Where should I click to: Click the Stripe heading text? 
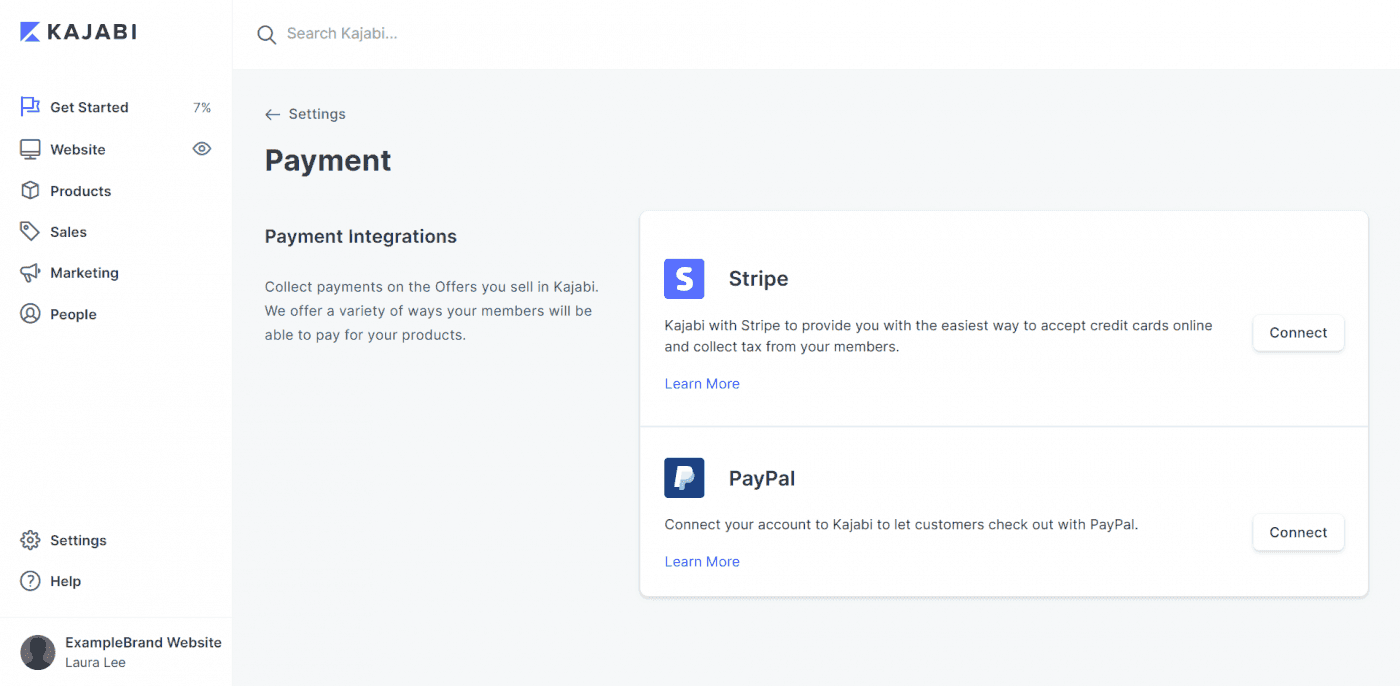(758, 279)
